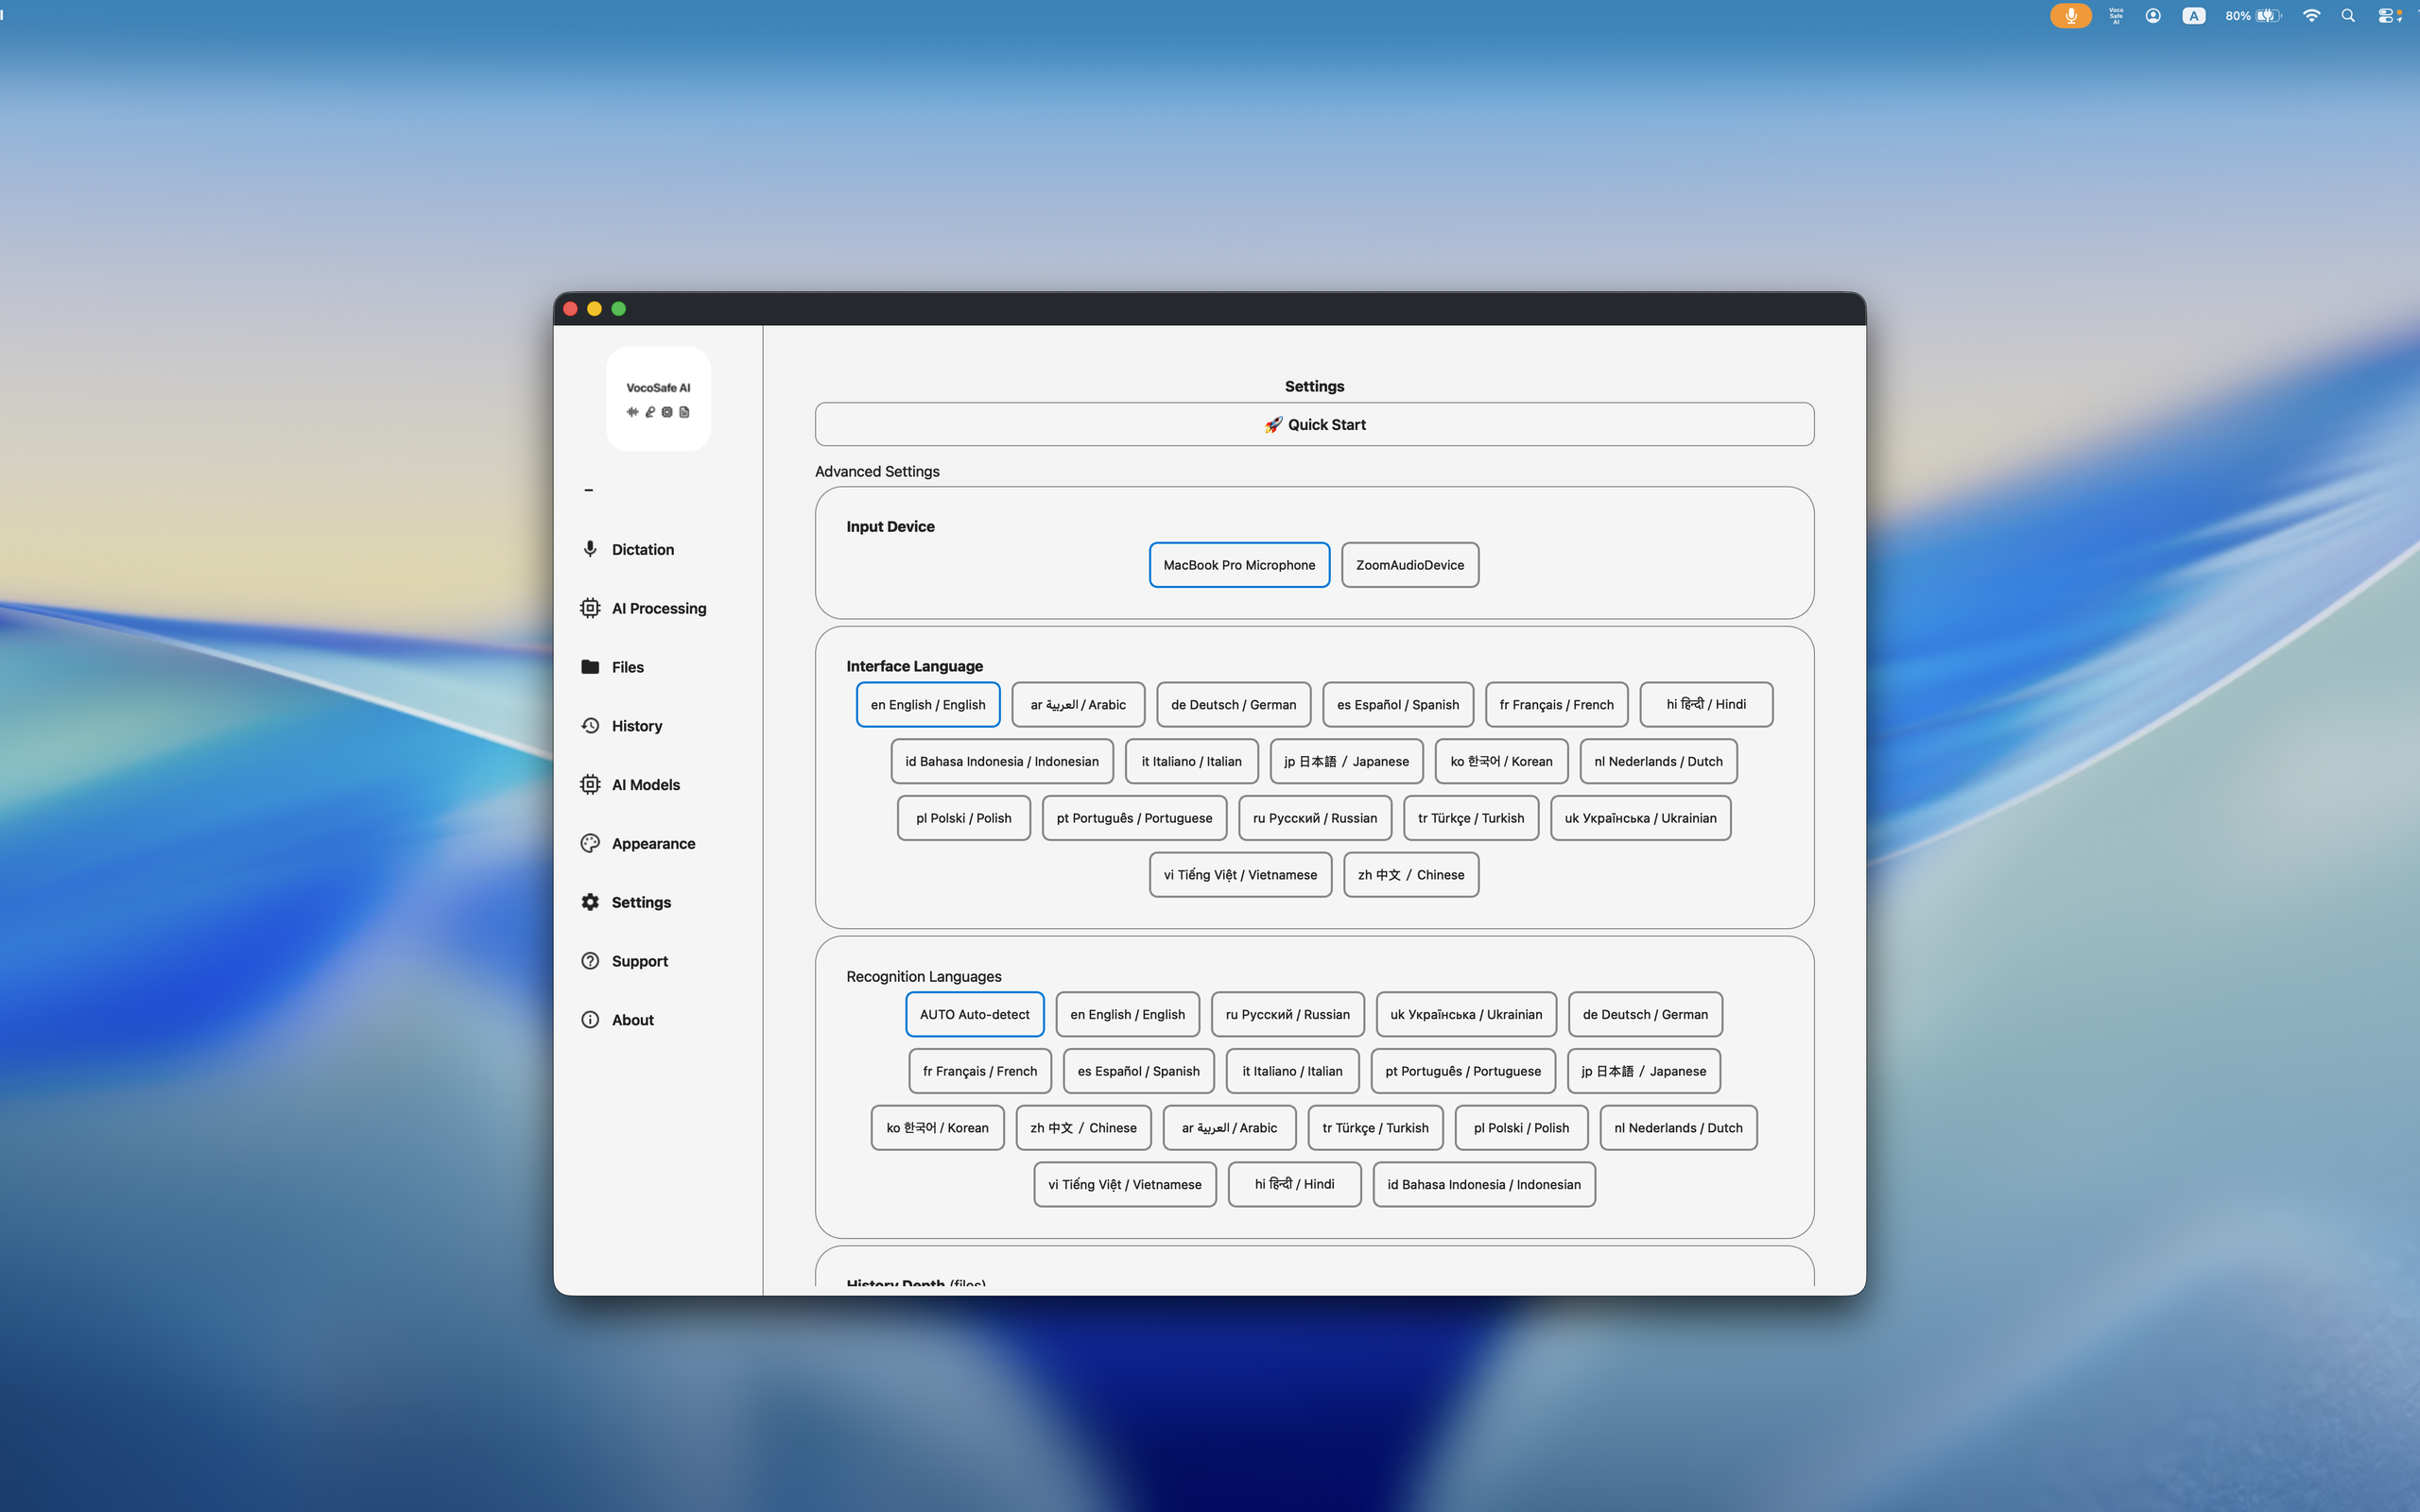Click the orange microphone icon in menu bar
The width and height of the screenshot is (2420, 1512).
pos(2070,16)
